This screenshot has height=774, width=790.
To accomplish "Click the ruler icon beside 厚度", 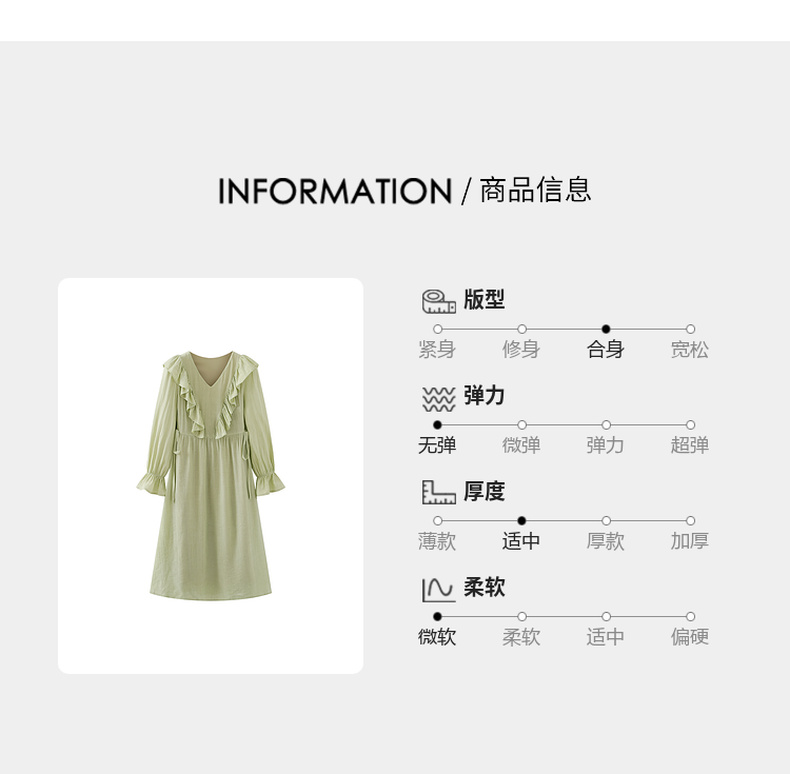I will pos(439,492).
